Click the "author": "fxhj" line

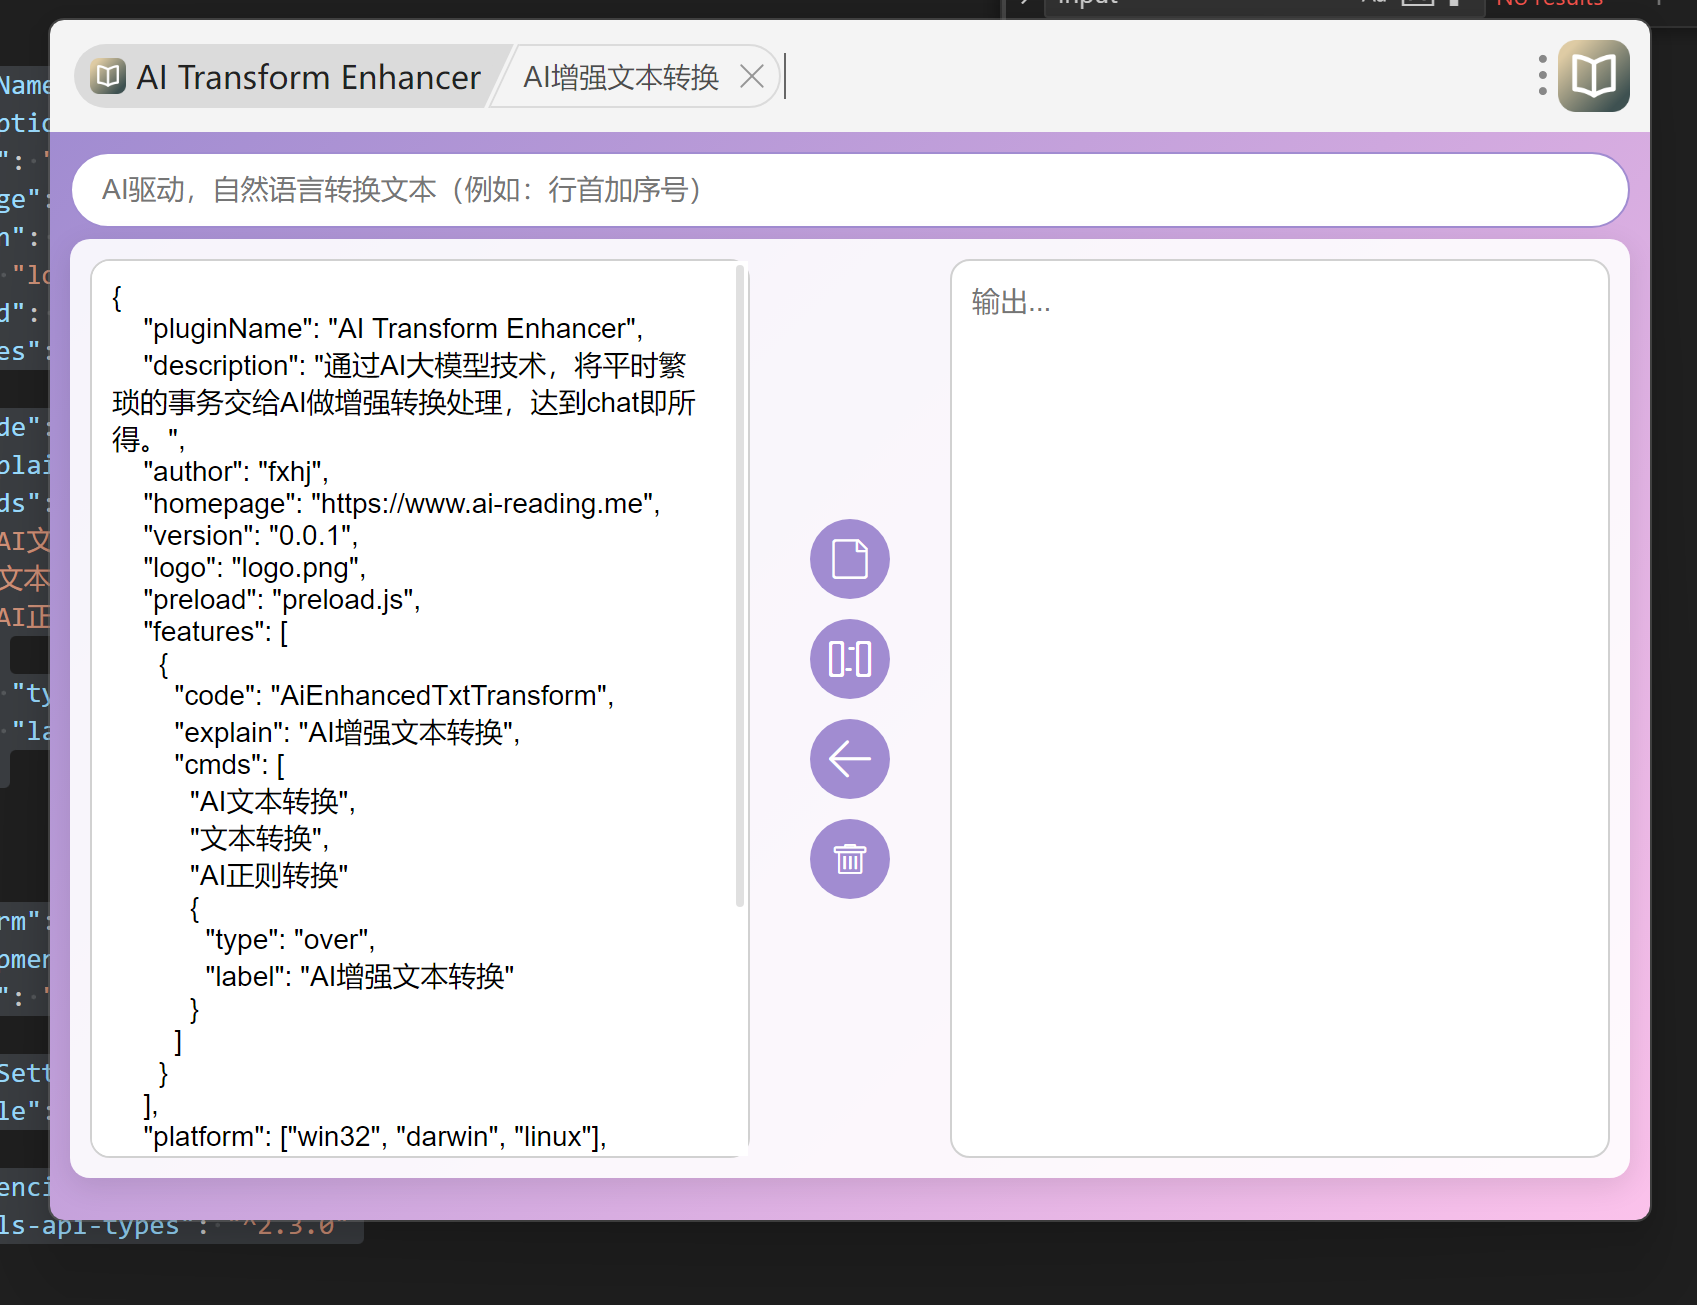click(236, 472)
